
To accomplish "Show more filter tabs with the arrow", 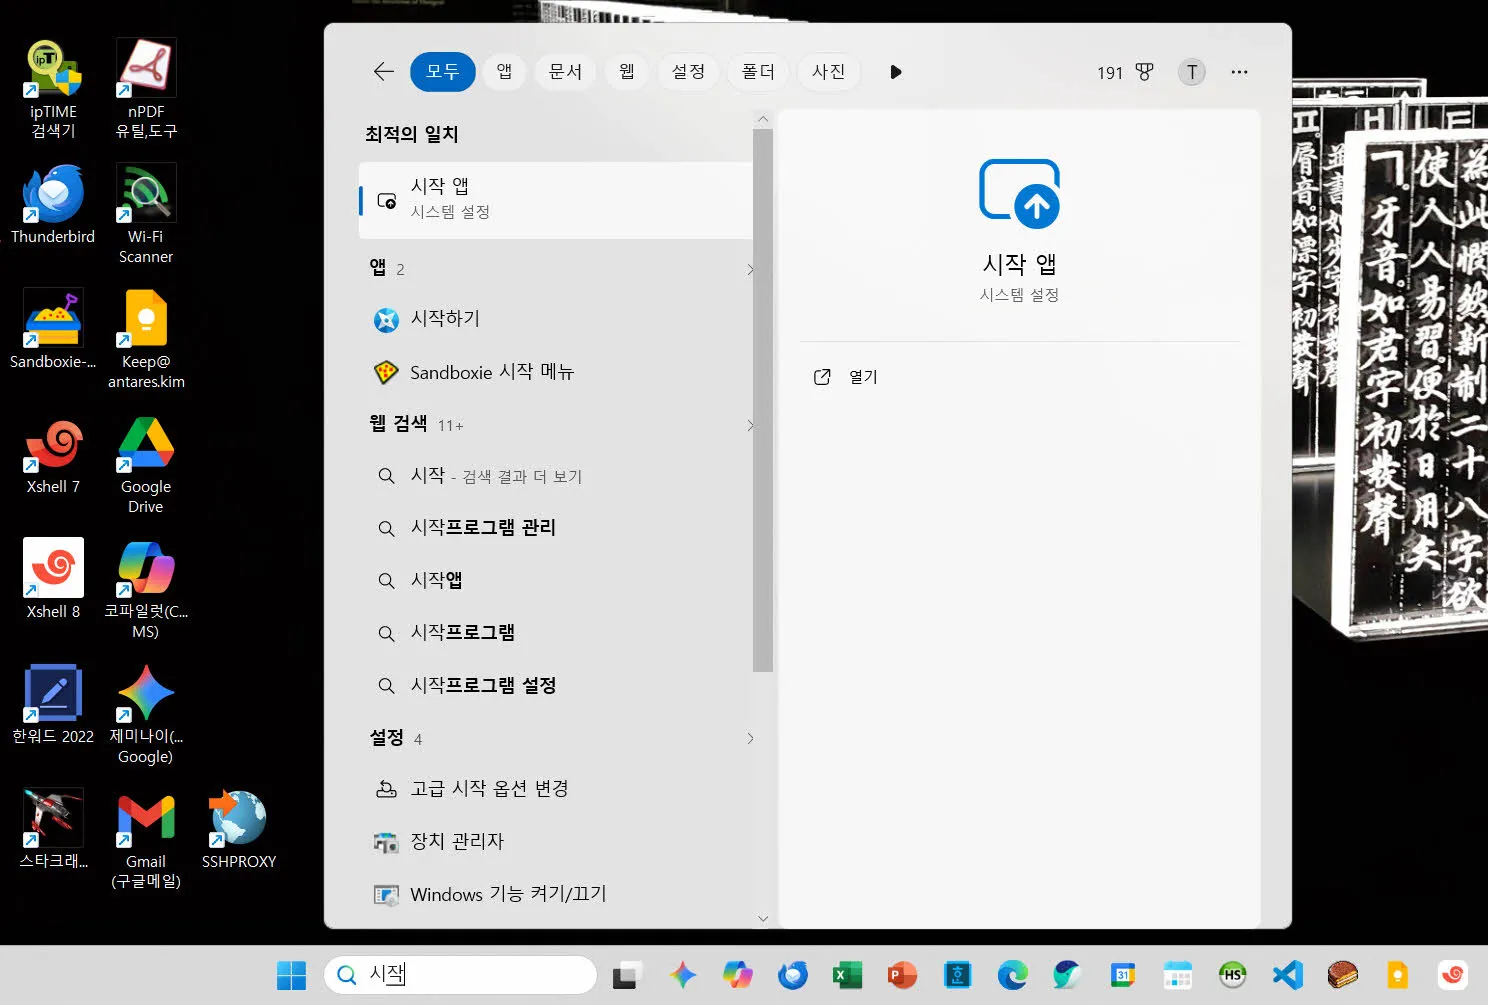I will tap(895, 72).
